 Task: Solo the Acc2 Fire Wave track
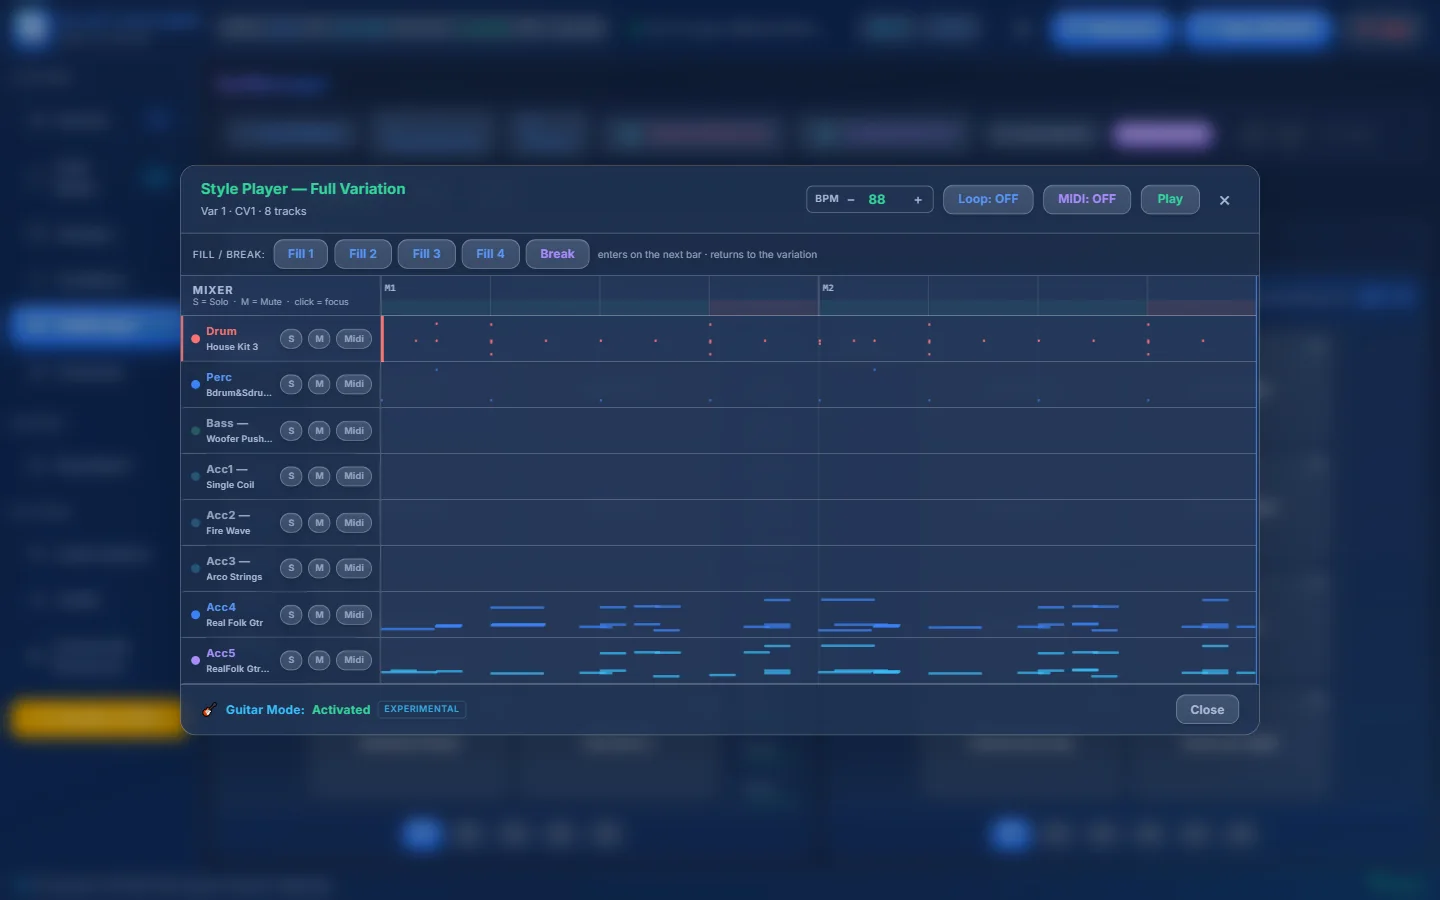click(291, 523)
